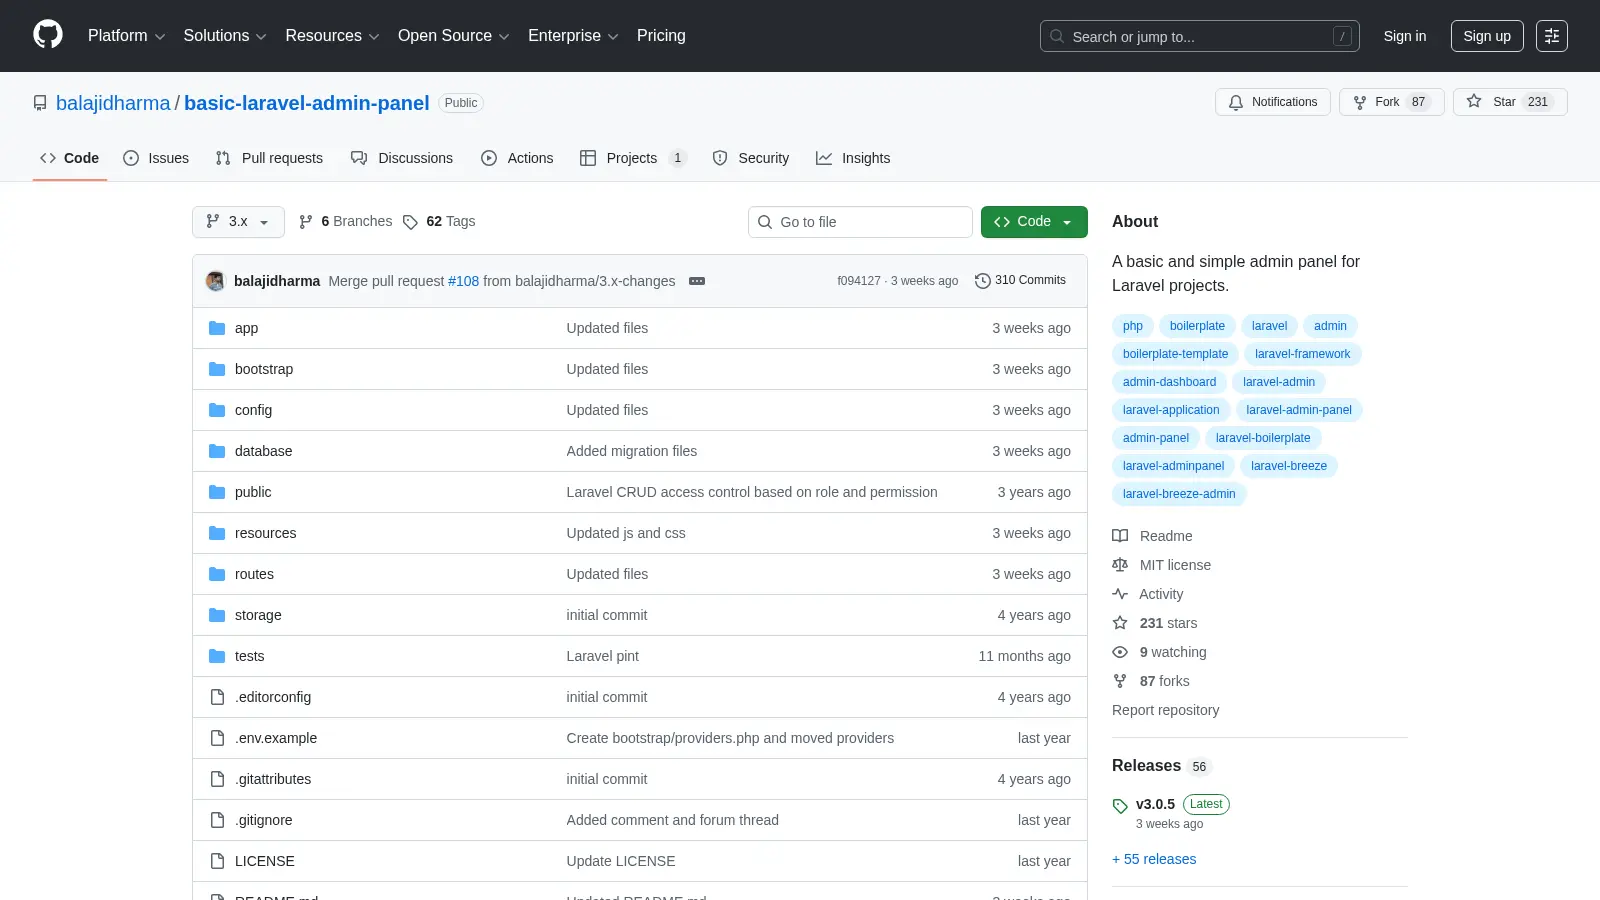
Task: Open pull request #108 link
Action: point(464,281)
